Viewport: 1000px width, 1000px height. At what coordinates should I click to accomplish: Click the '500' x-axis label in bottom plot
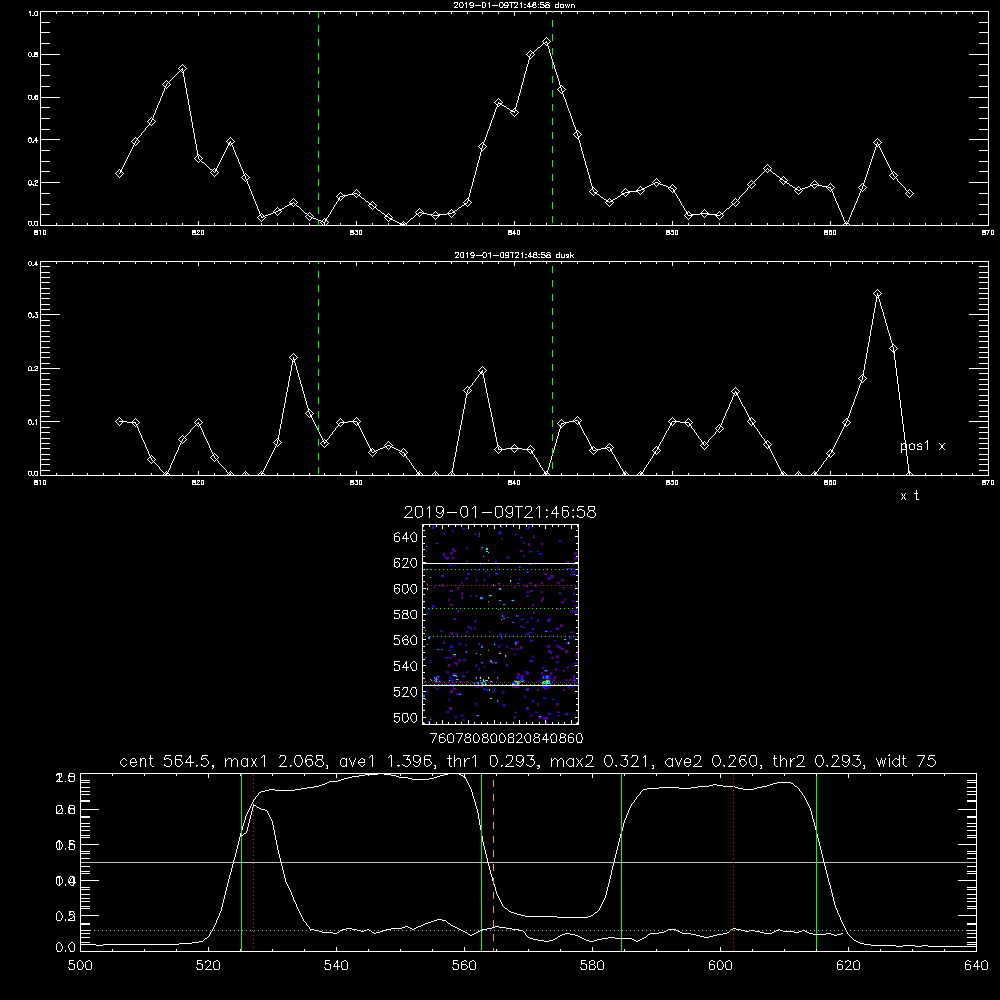coord(80,966)
